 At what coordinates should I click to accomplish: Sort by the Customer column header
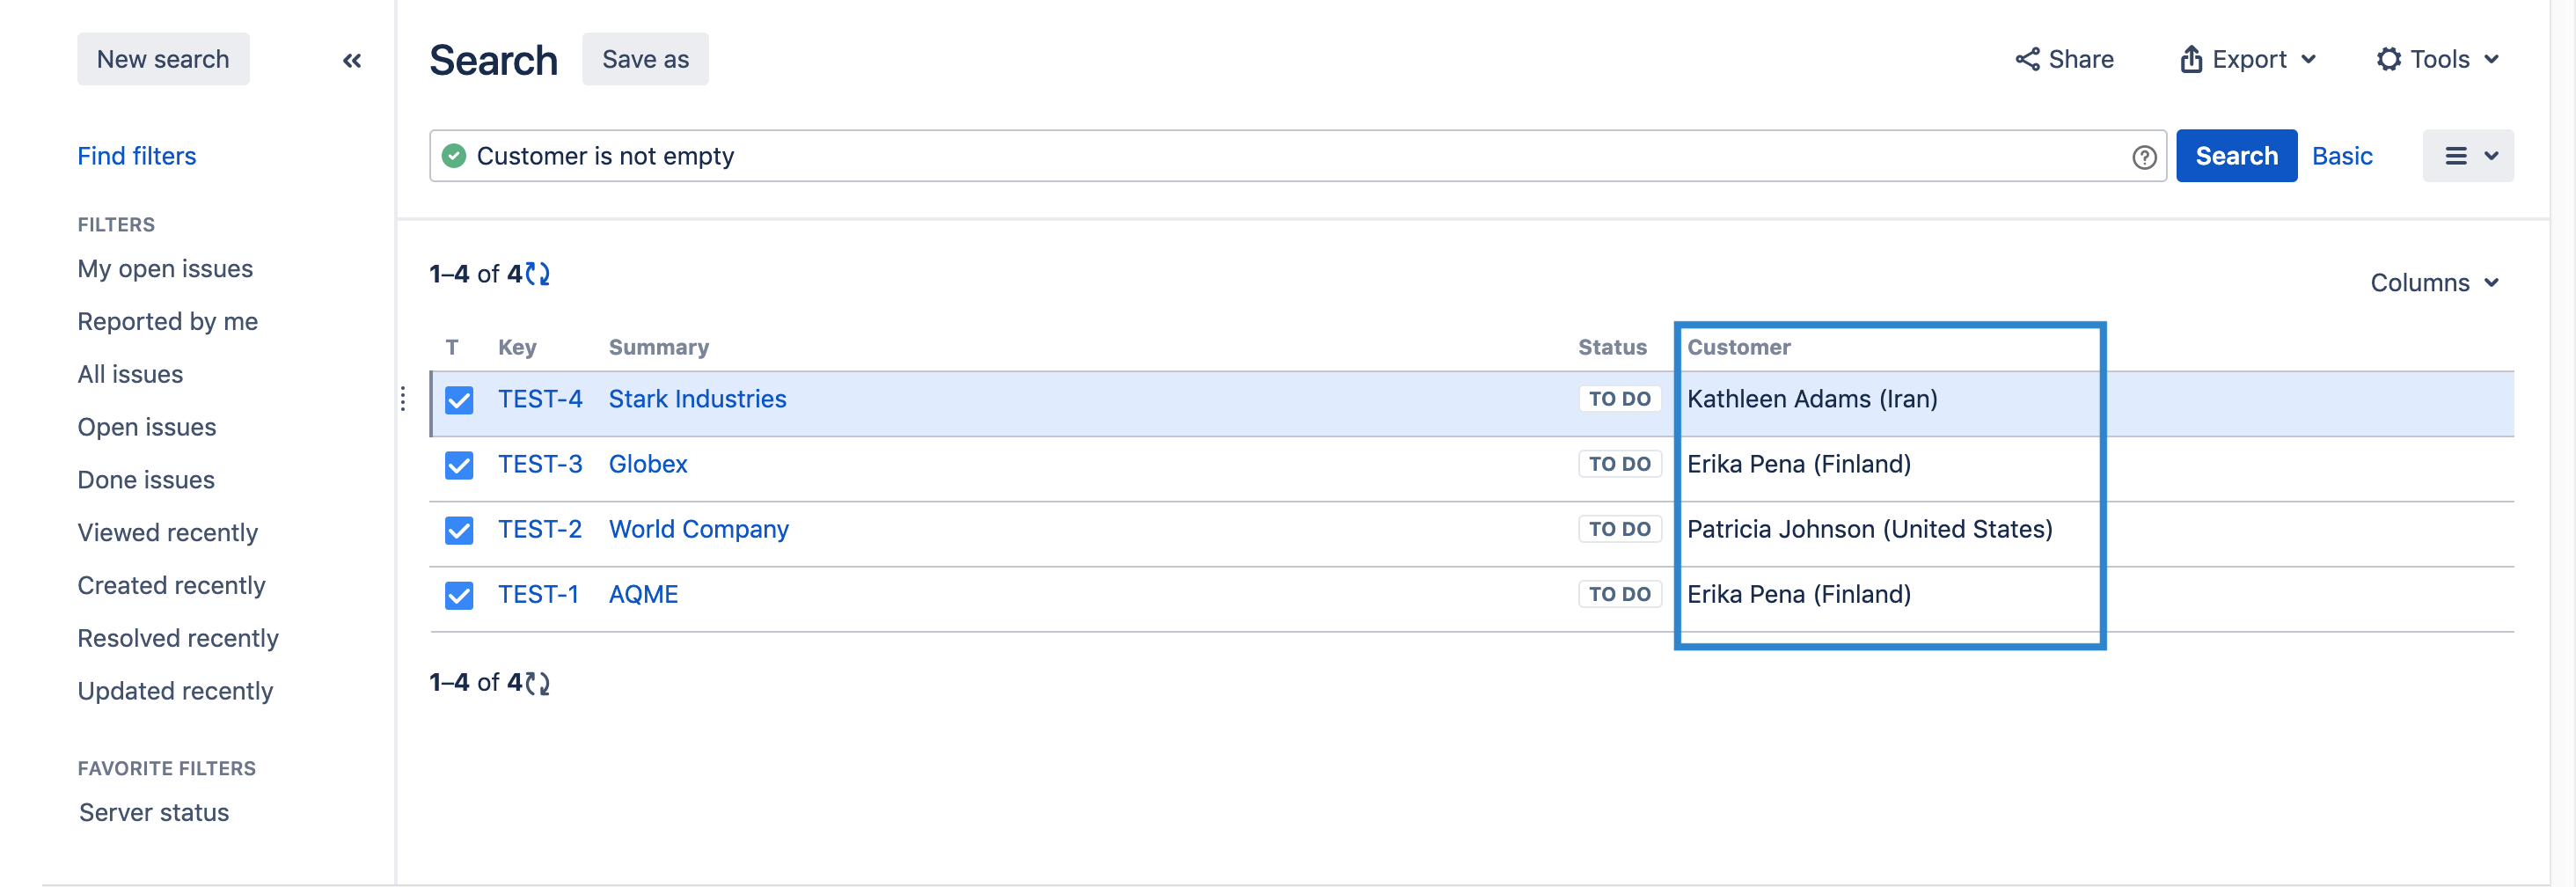coord(1738,347)
